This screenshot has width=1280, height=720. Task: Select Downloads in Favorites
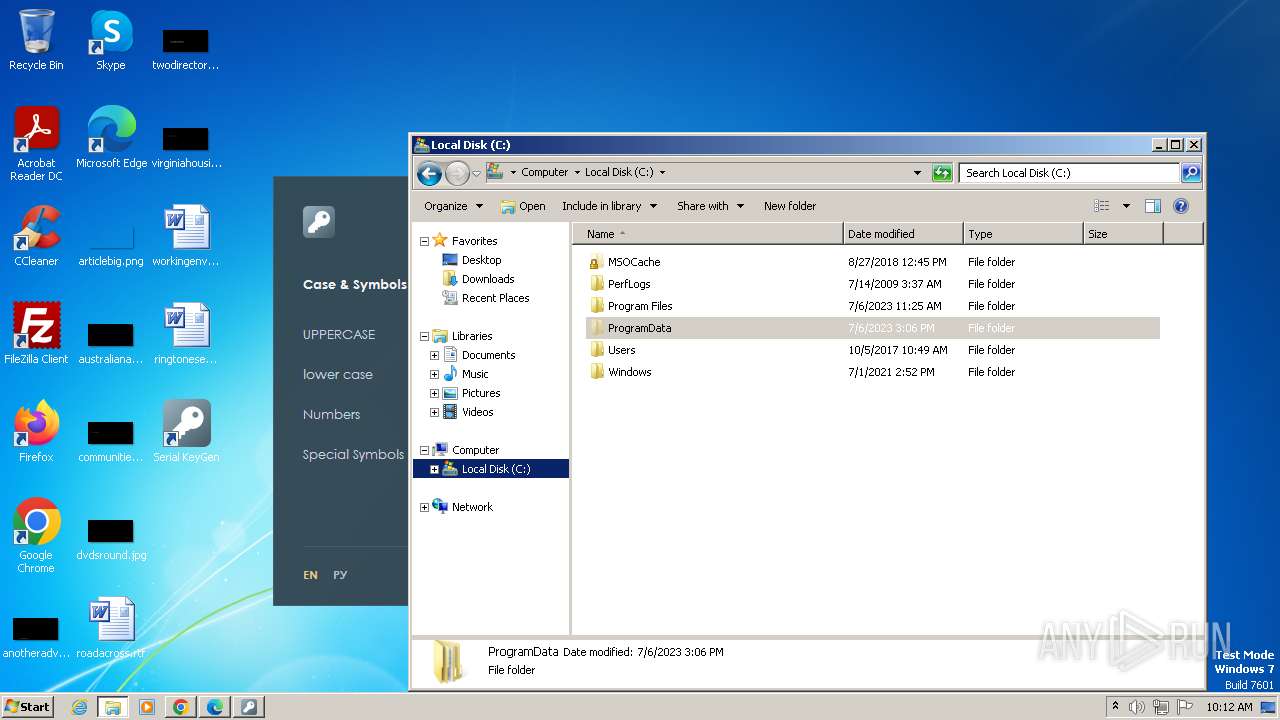click(488, 279)
